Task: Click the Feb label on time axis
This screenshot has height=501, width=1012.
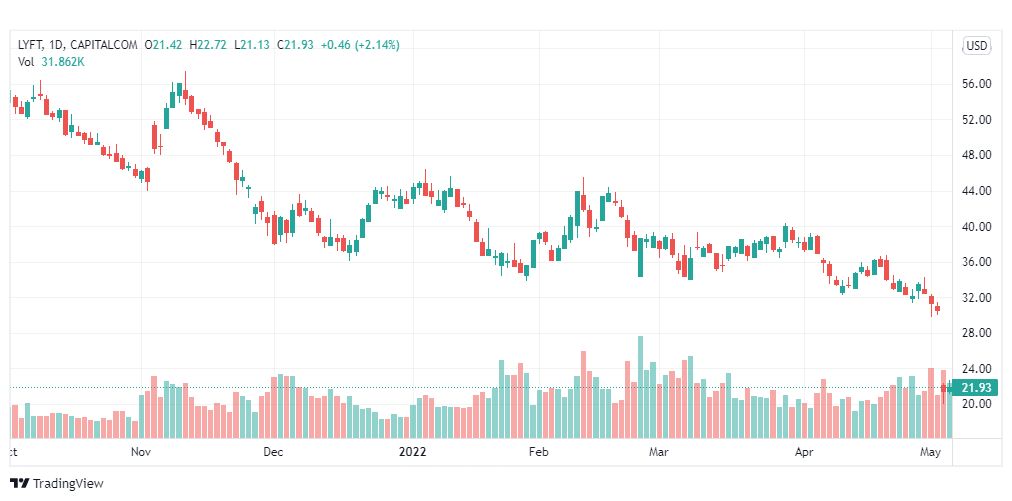Action: [x=538, y=452]
